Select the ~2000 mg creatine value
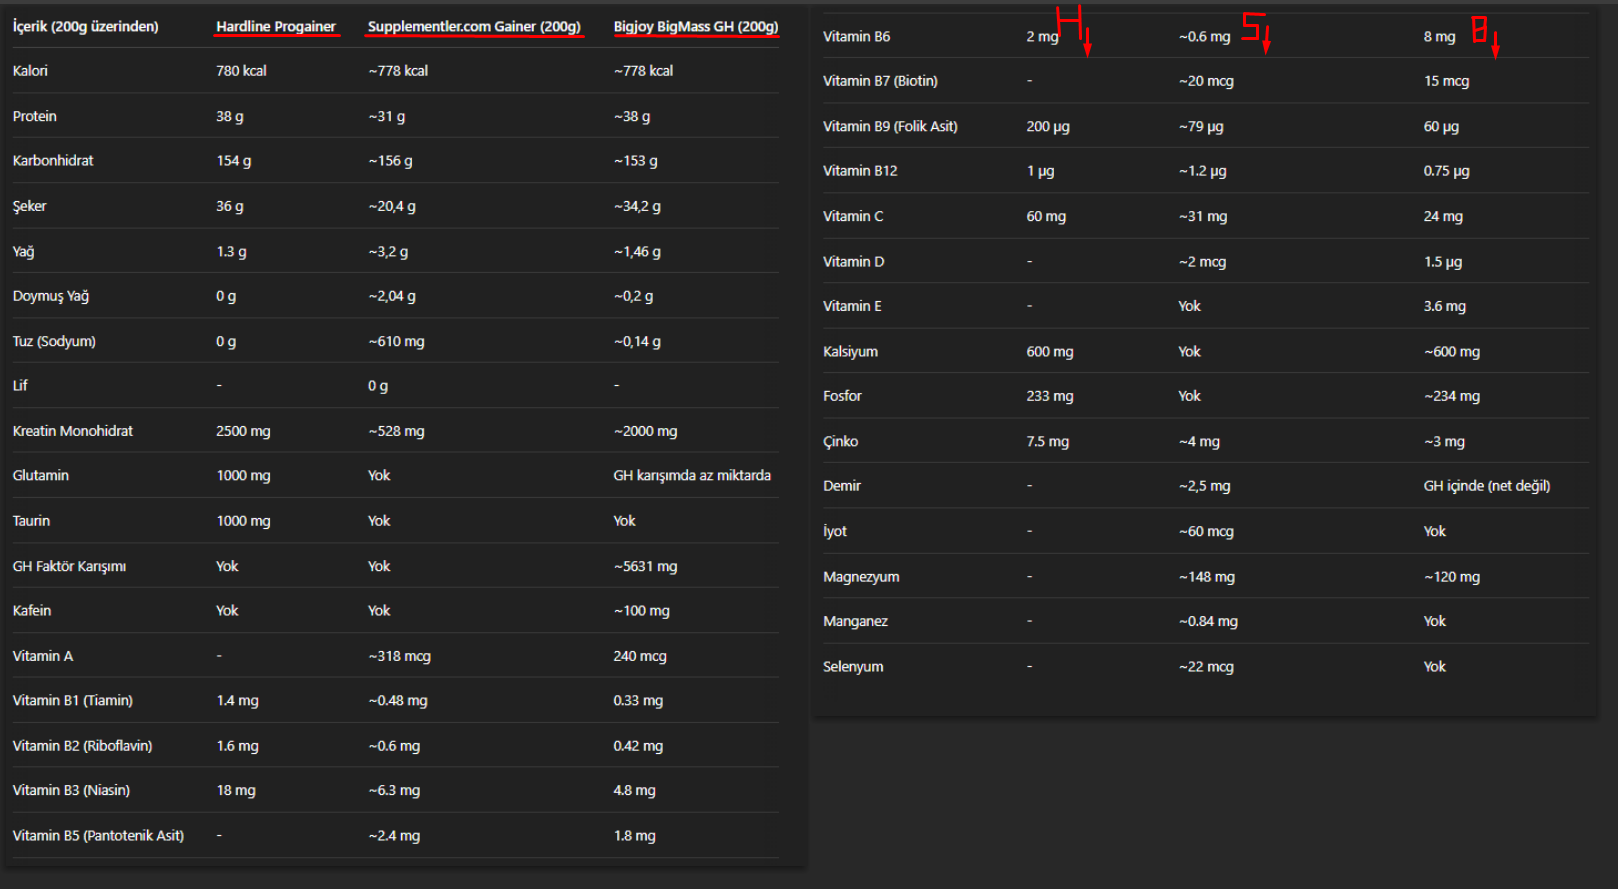1618x889 pixels. 646,431
